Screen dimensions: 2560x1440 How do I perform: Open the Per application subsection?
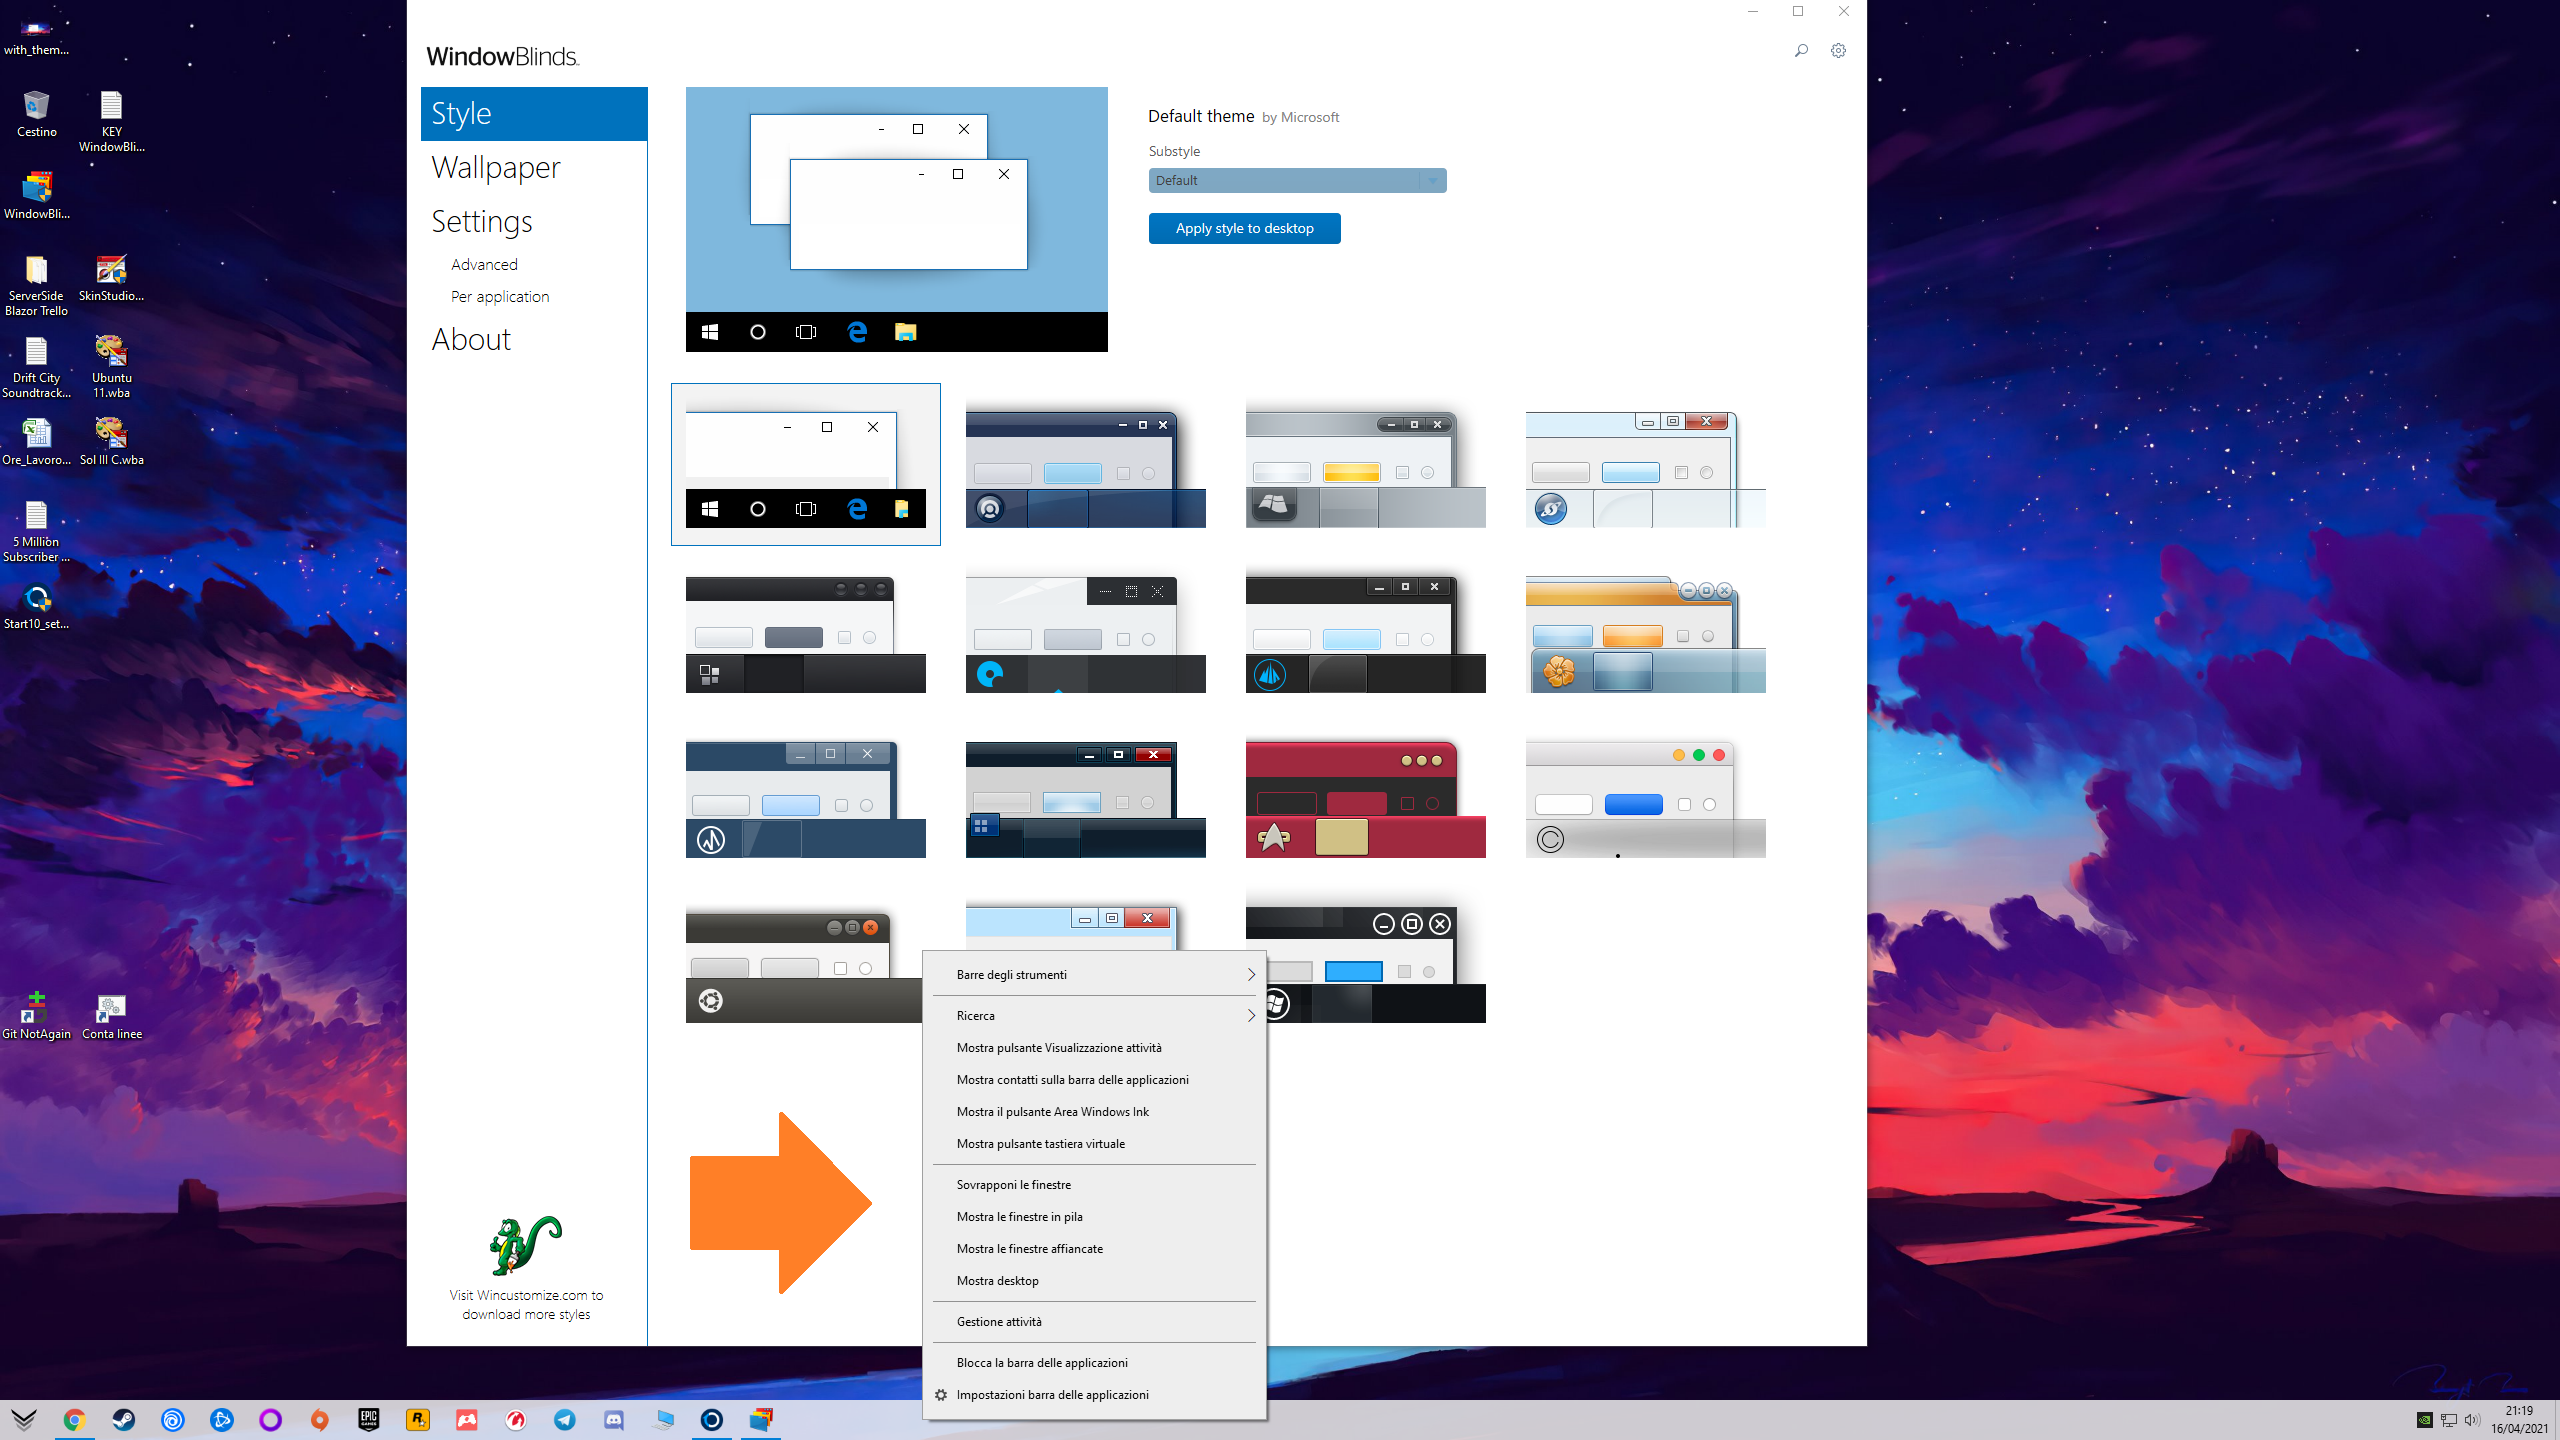coord(499,296)
